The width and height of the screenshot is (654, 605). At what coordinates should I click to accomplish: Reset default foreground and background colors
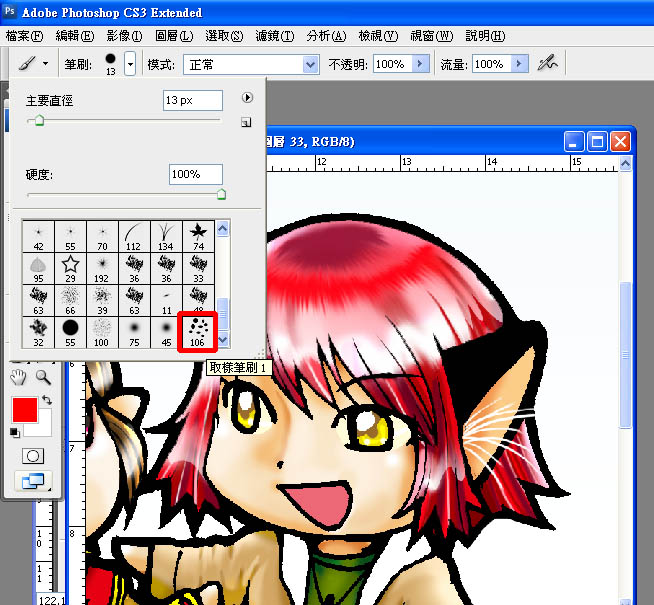point(15,433)
